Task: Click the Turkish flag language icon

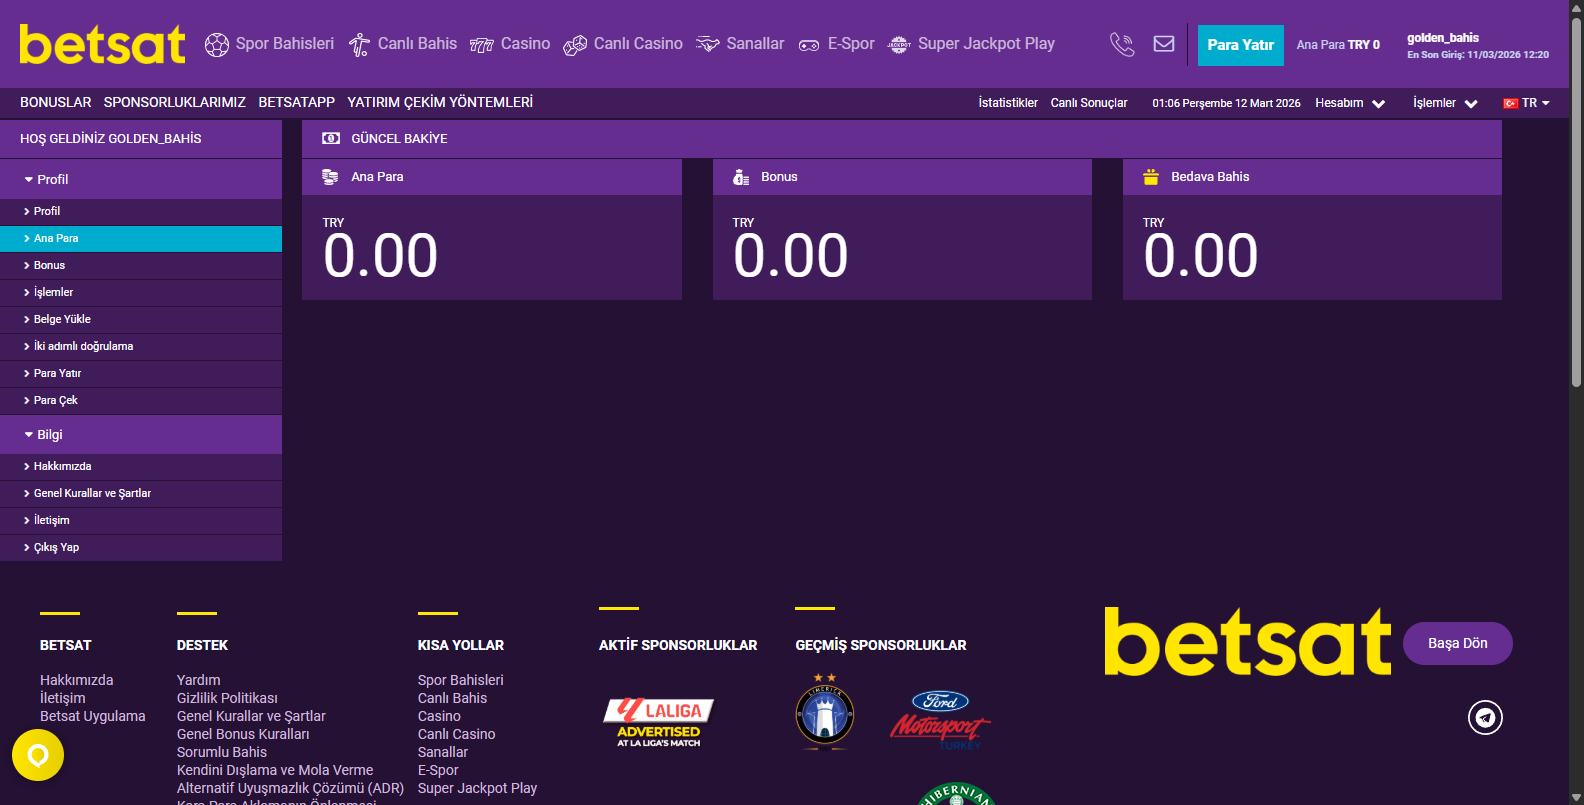Action: 1511,103
